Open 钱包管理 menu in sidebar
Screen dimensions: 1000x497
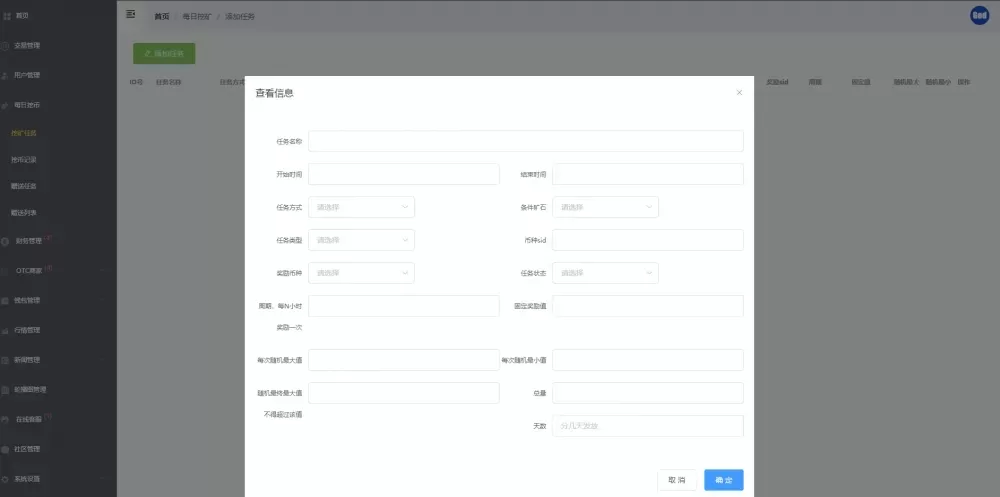pyautogui.click(x=27, y=300)
